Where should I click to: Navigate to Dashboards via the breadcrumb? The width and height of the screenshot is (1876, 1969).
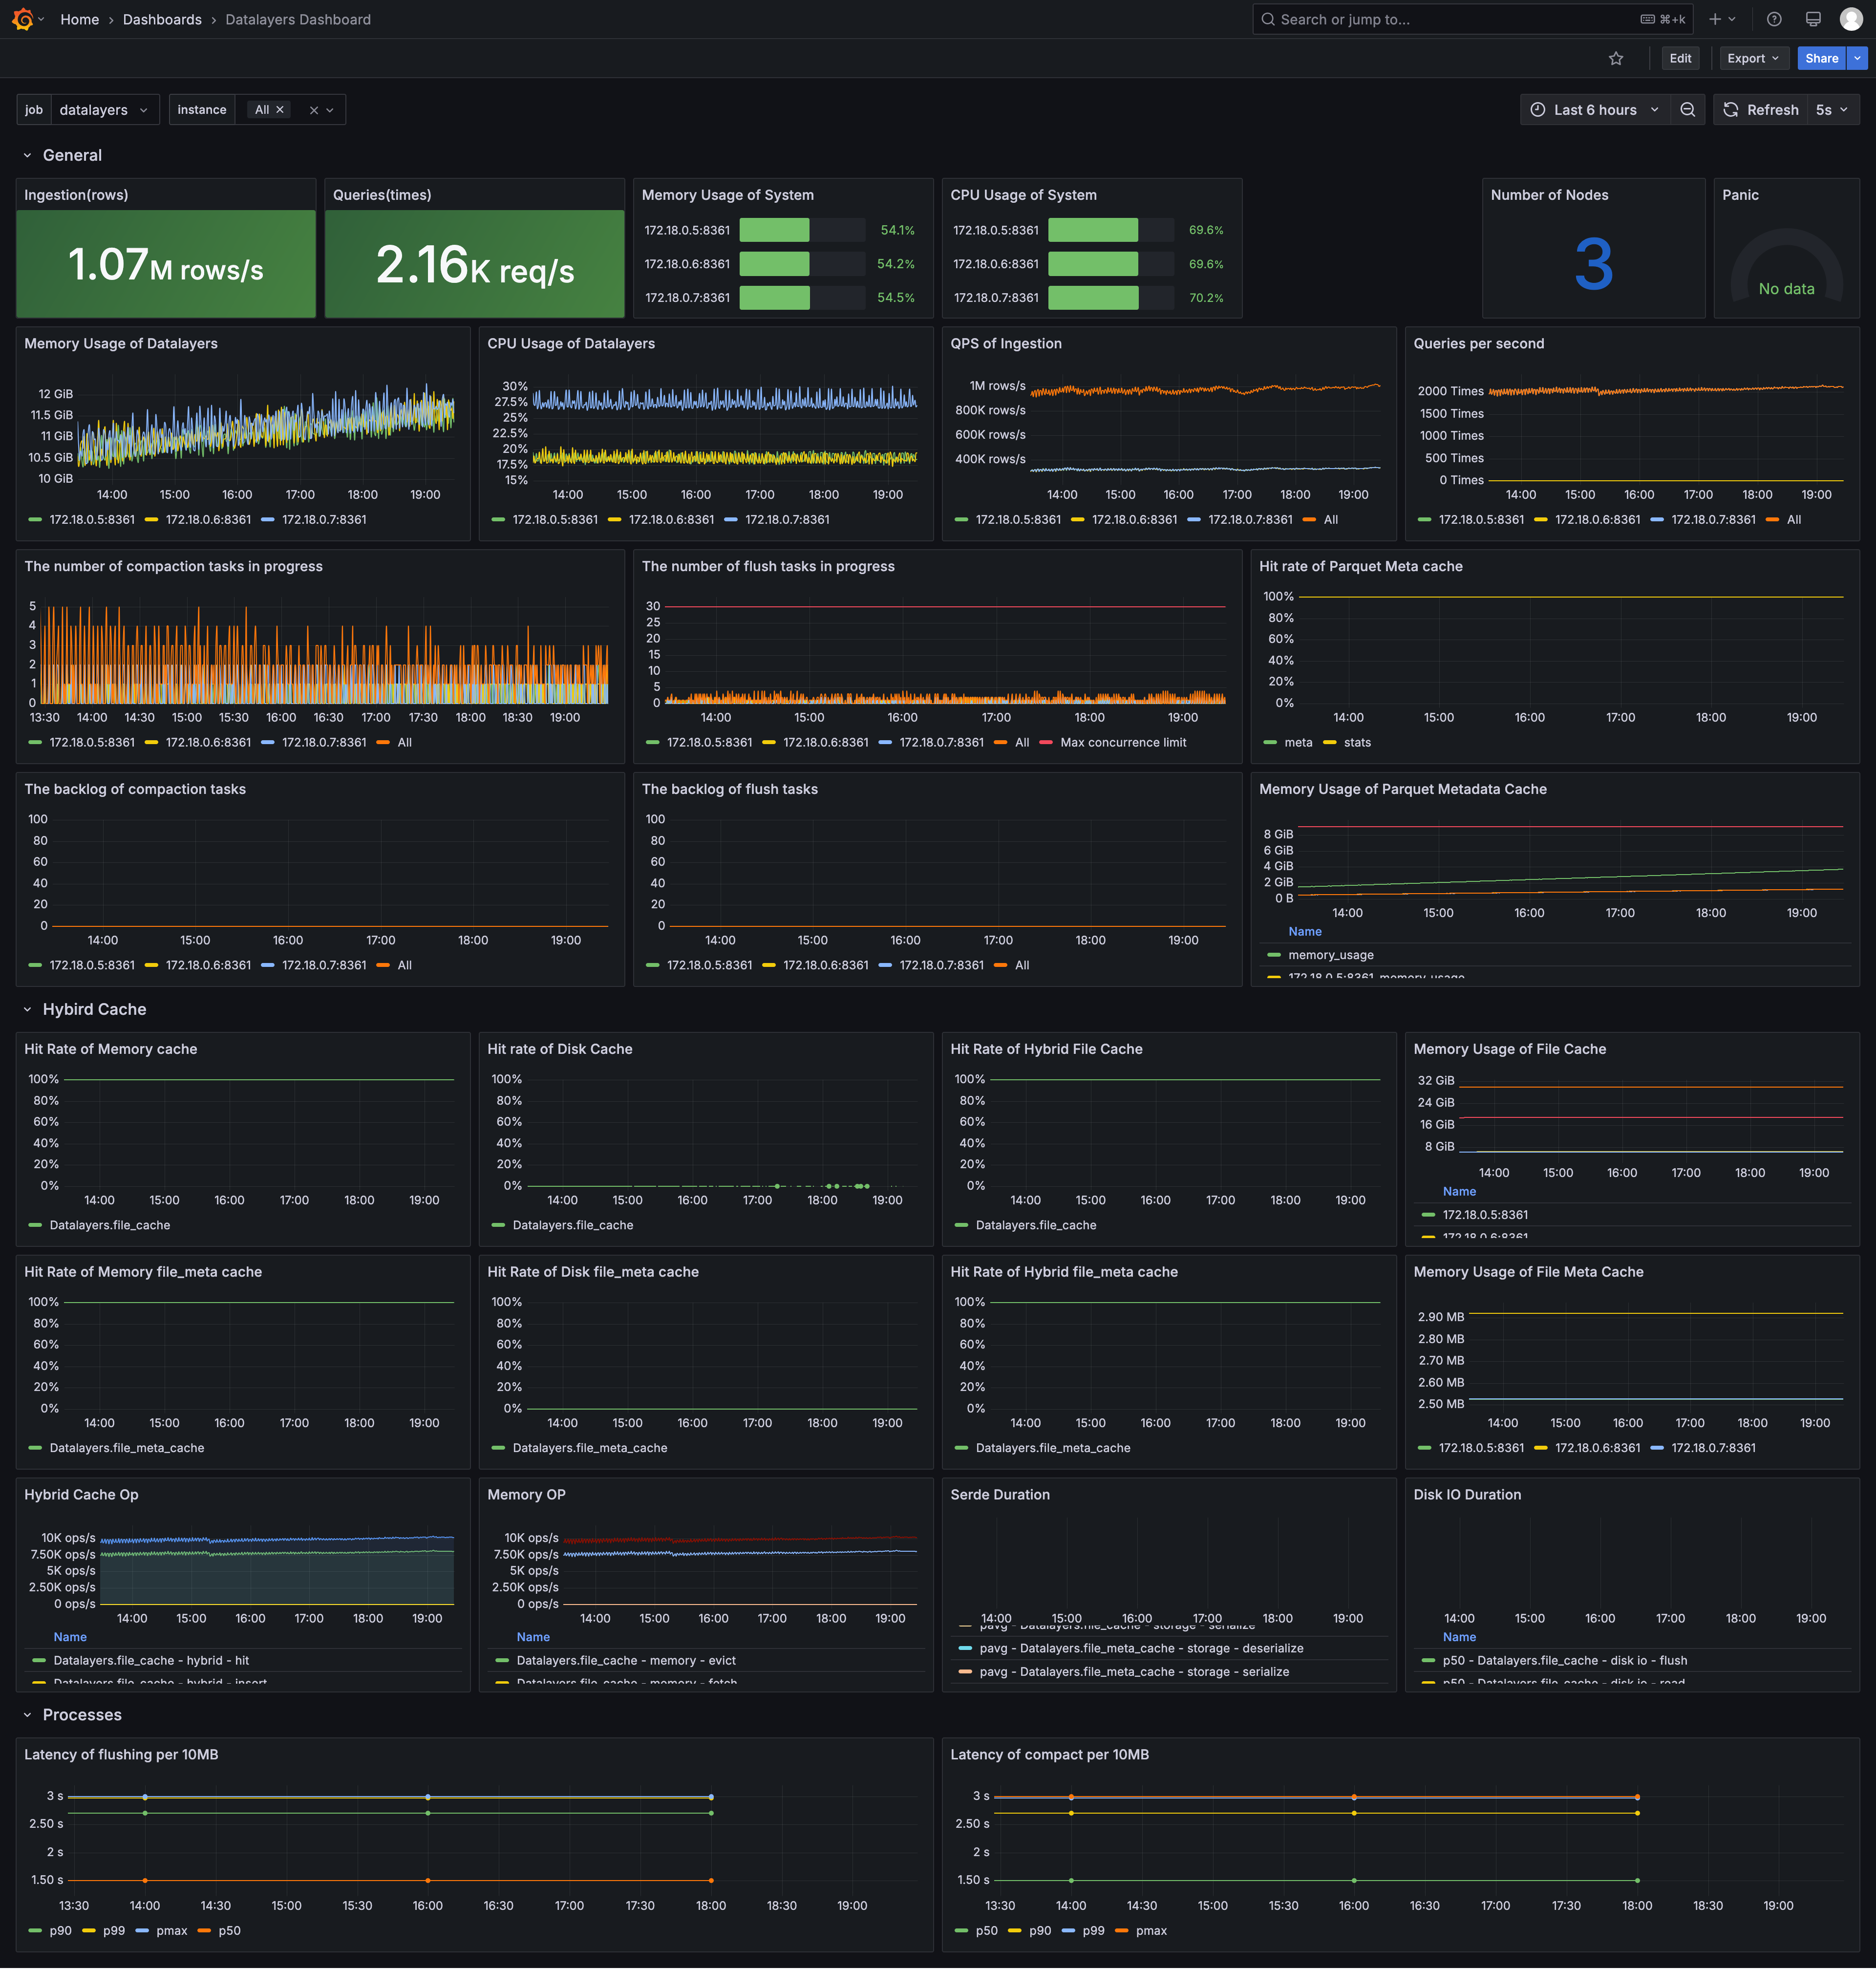(x=162, y=19)
